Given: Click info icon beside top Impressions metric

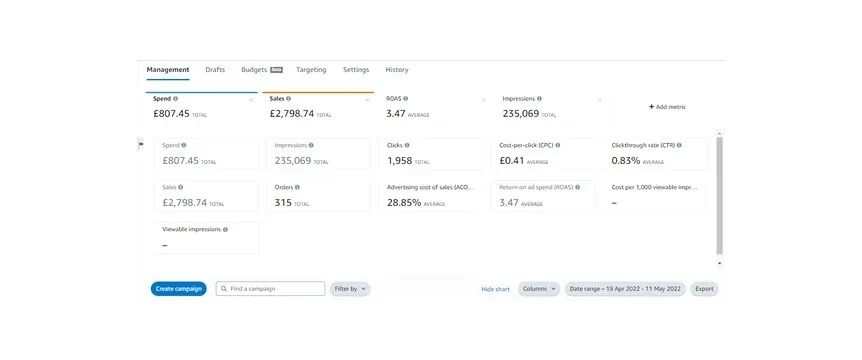Looking at the screenshot, I should point(539,99).
